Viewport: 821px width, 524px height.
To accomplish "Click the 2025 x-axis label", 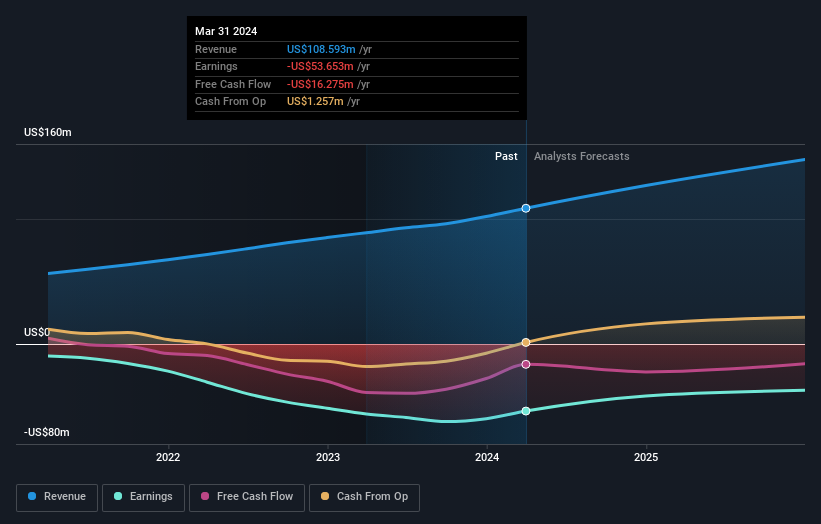I will point(646,457).
